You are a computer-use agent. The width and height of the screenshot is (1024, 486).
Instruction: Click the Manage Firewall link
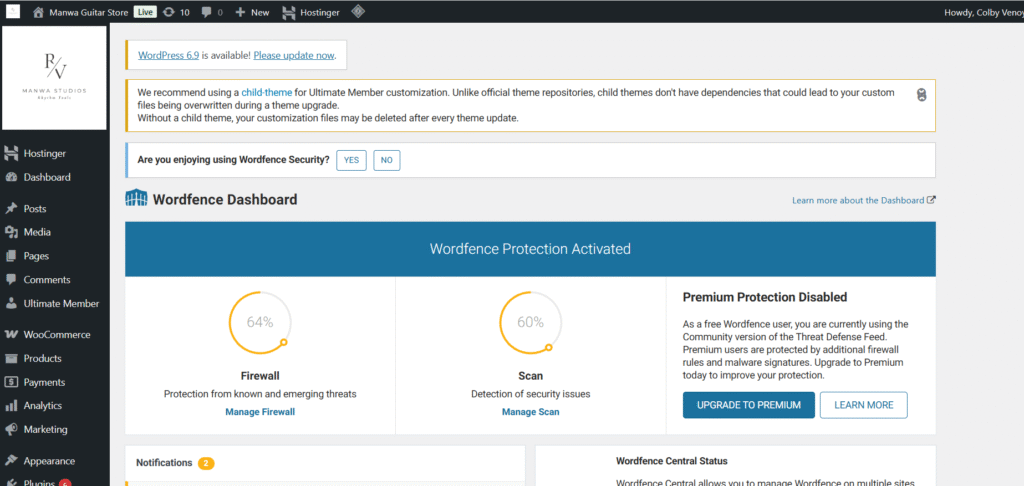tap(260, 412)
